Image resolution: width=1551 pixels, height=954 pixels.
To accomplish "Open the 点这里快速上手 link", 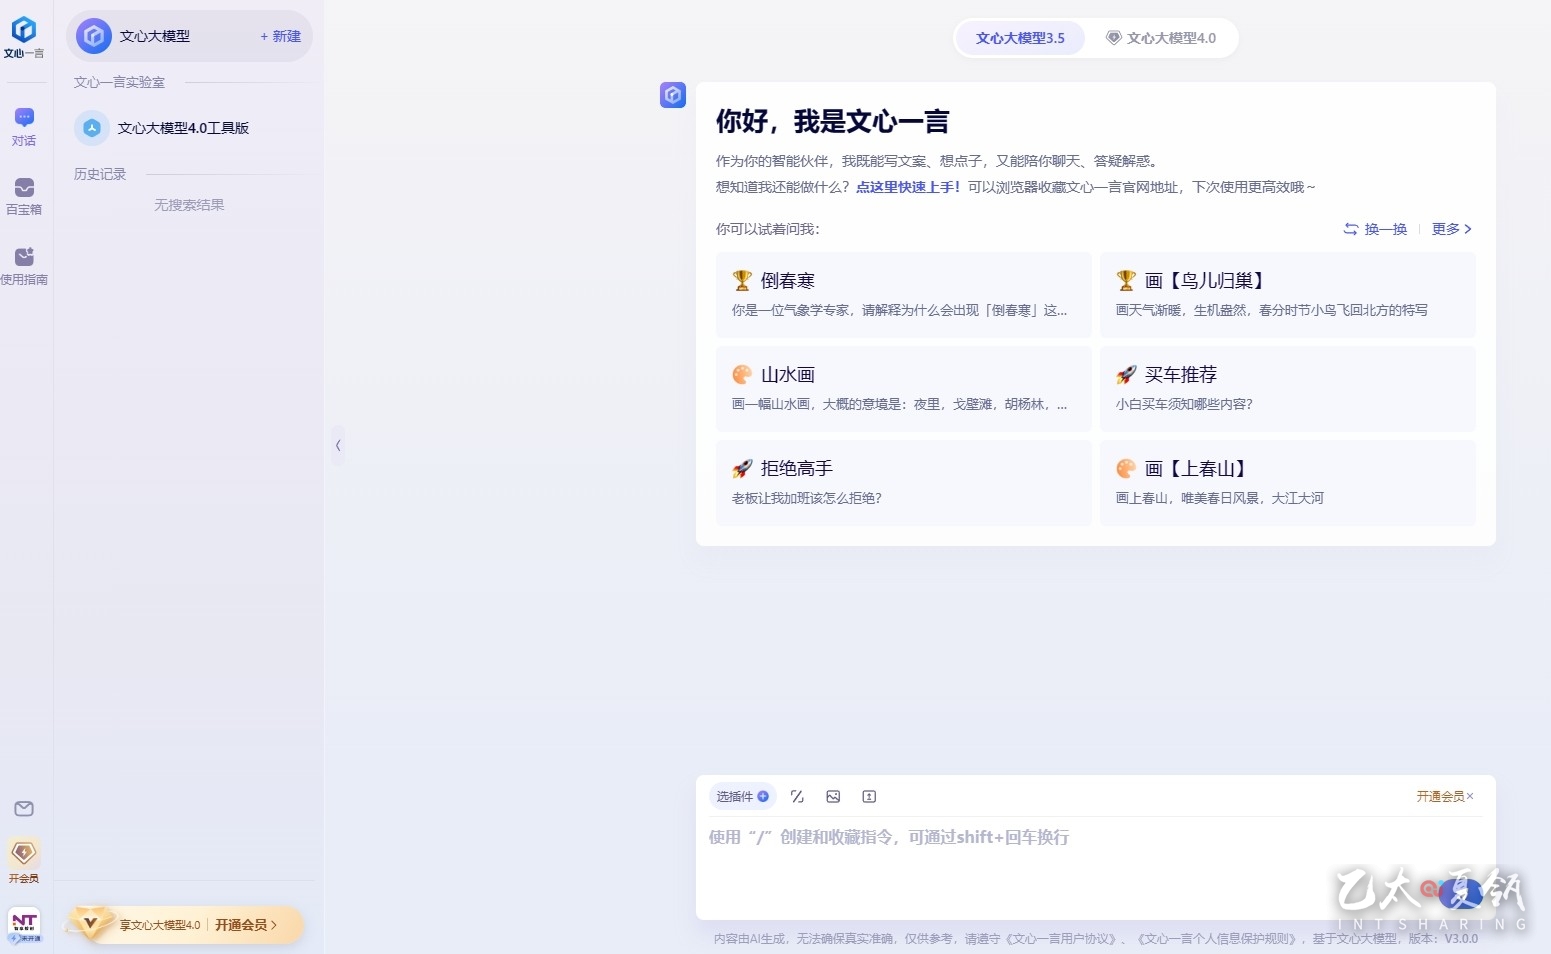I will click(907, 187).
